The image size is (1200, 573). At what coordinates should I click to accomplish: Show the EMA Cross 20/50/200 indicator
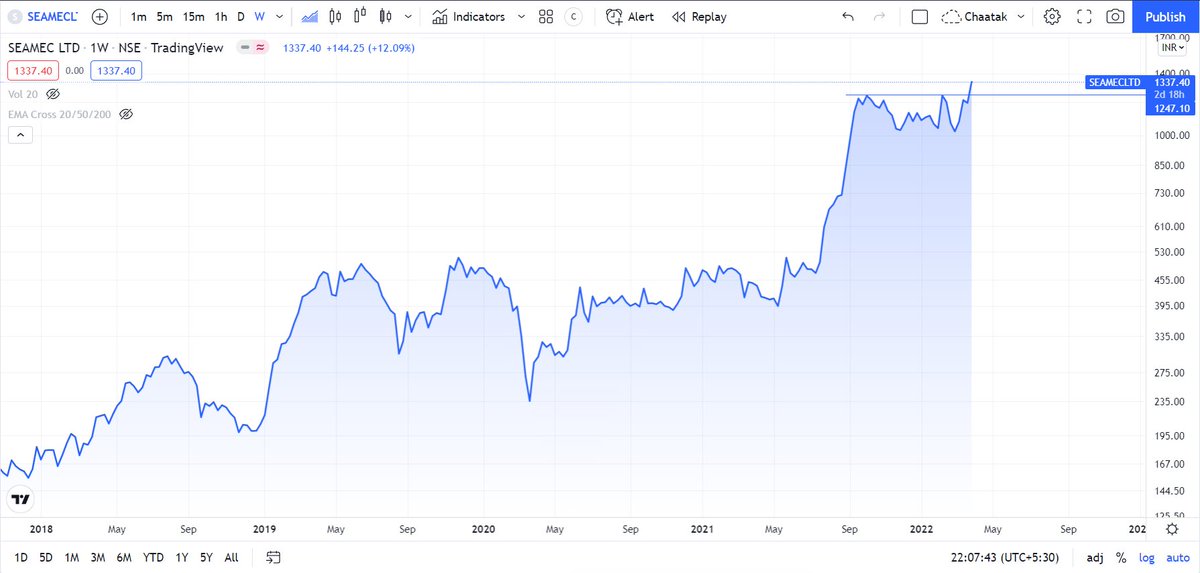(x=126, y=115)
